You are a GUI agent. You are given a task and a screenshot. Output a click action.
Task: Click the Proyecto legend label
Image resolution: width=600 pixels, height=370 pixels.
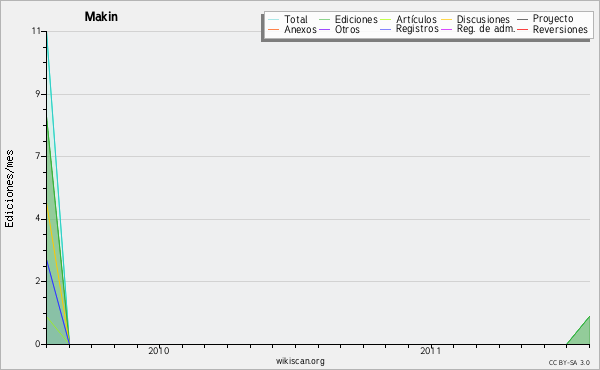coord(553,18)
